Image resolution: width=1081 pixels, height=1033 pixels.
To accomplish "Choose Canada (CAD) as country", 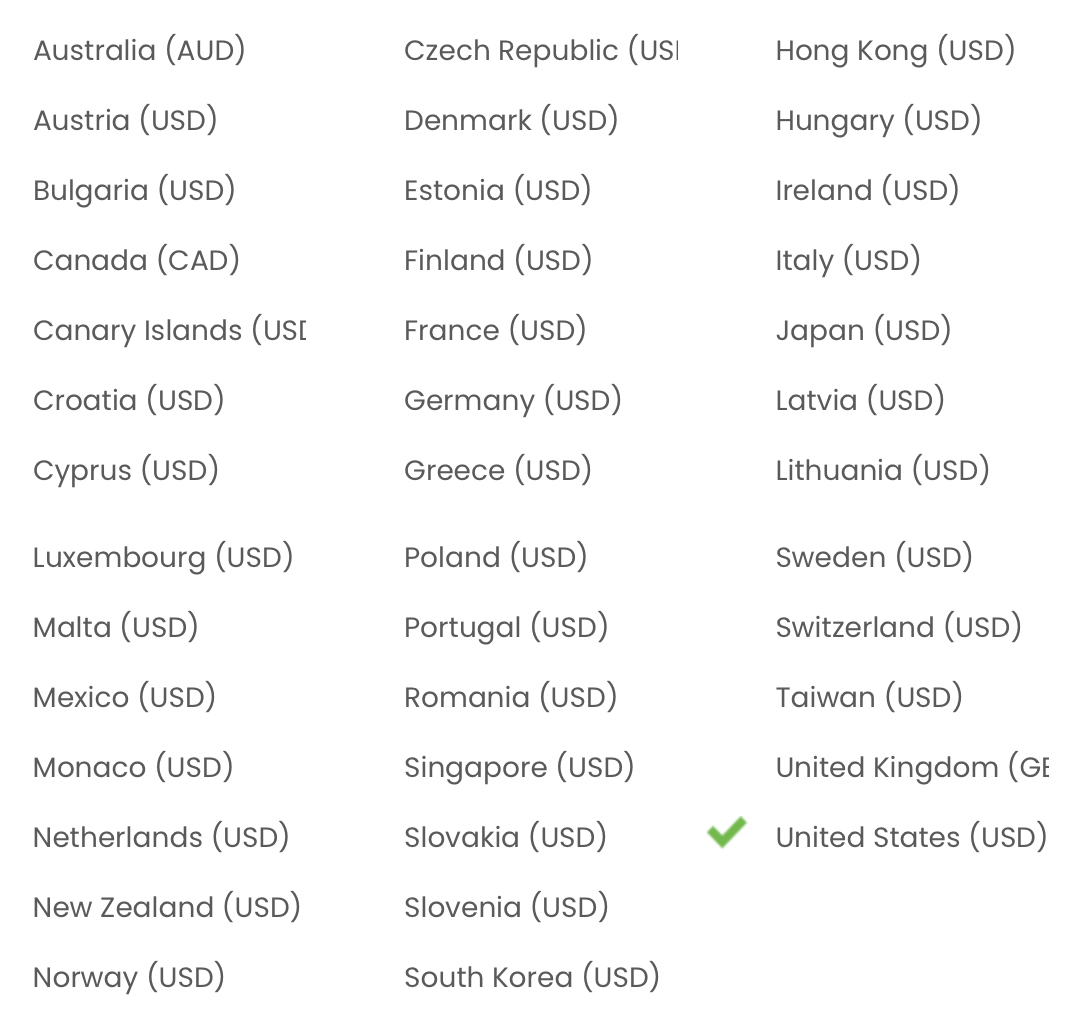I will click(x=136, y=260).
